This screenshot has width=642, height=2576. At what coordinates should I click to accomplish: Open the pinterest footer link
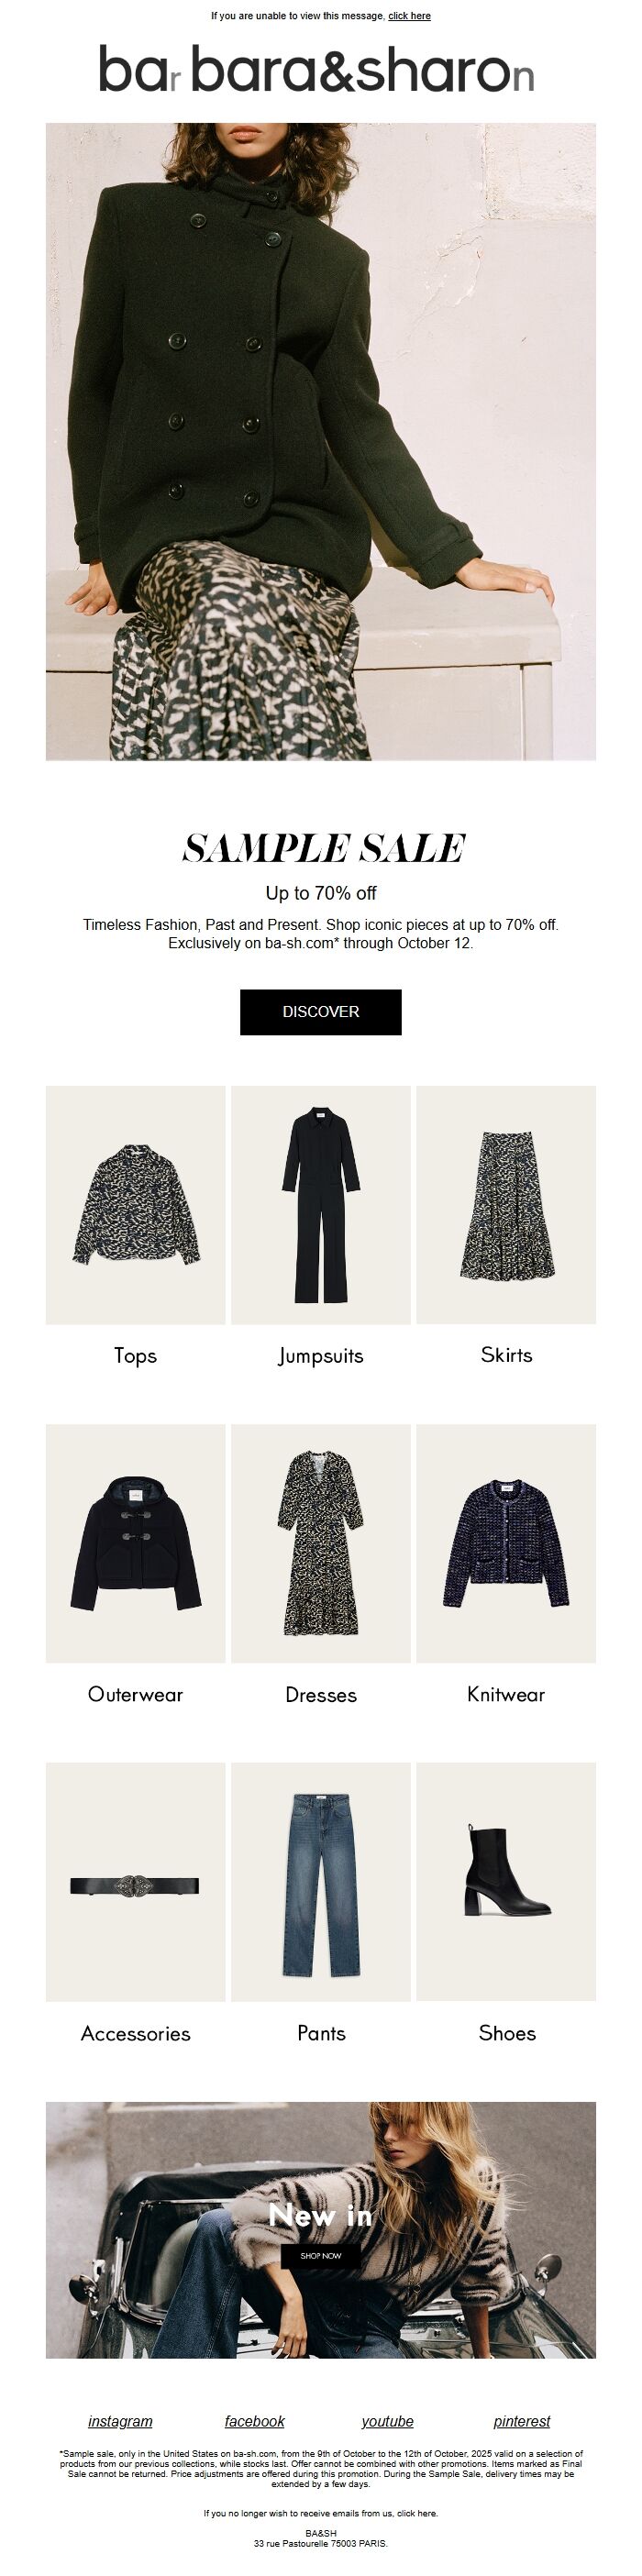(x=522, y=2421)
